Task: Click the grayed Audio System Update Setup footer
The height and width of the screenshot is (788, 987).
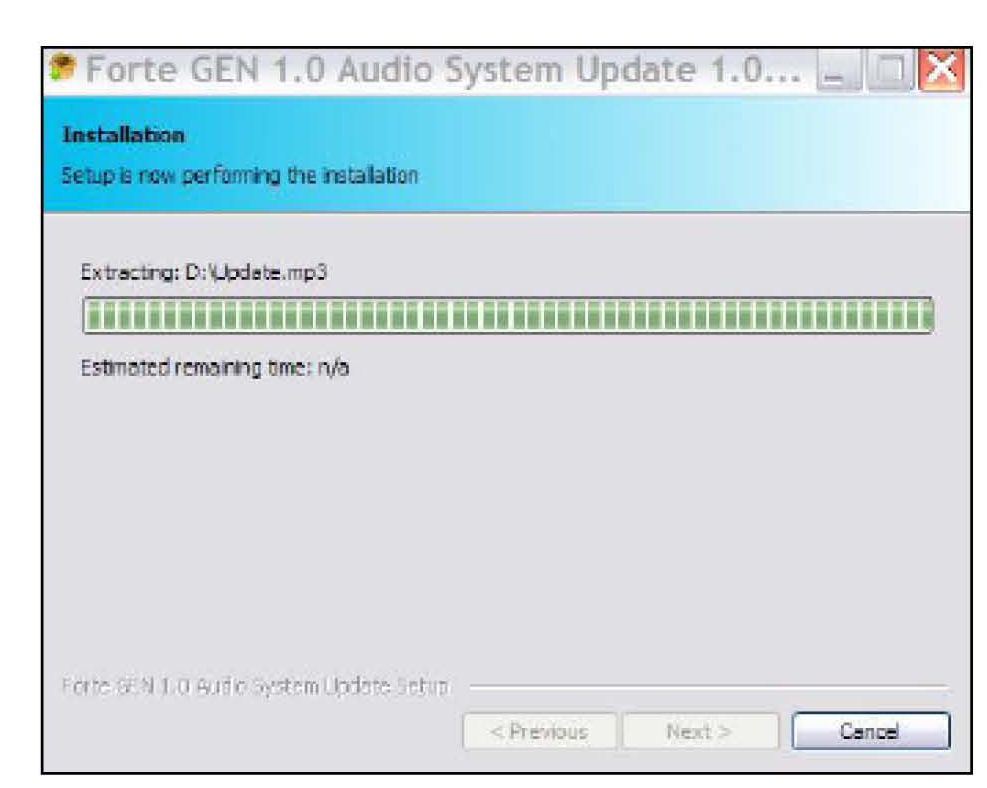Action: (255, 686)
